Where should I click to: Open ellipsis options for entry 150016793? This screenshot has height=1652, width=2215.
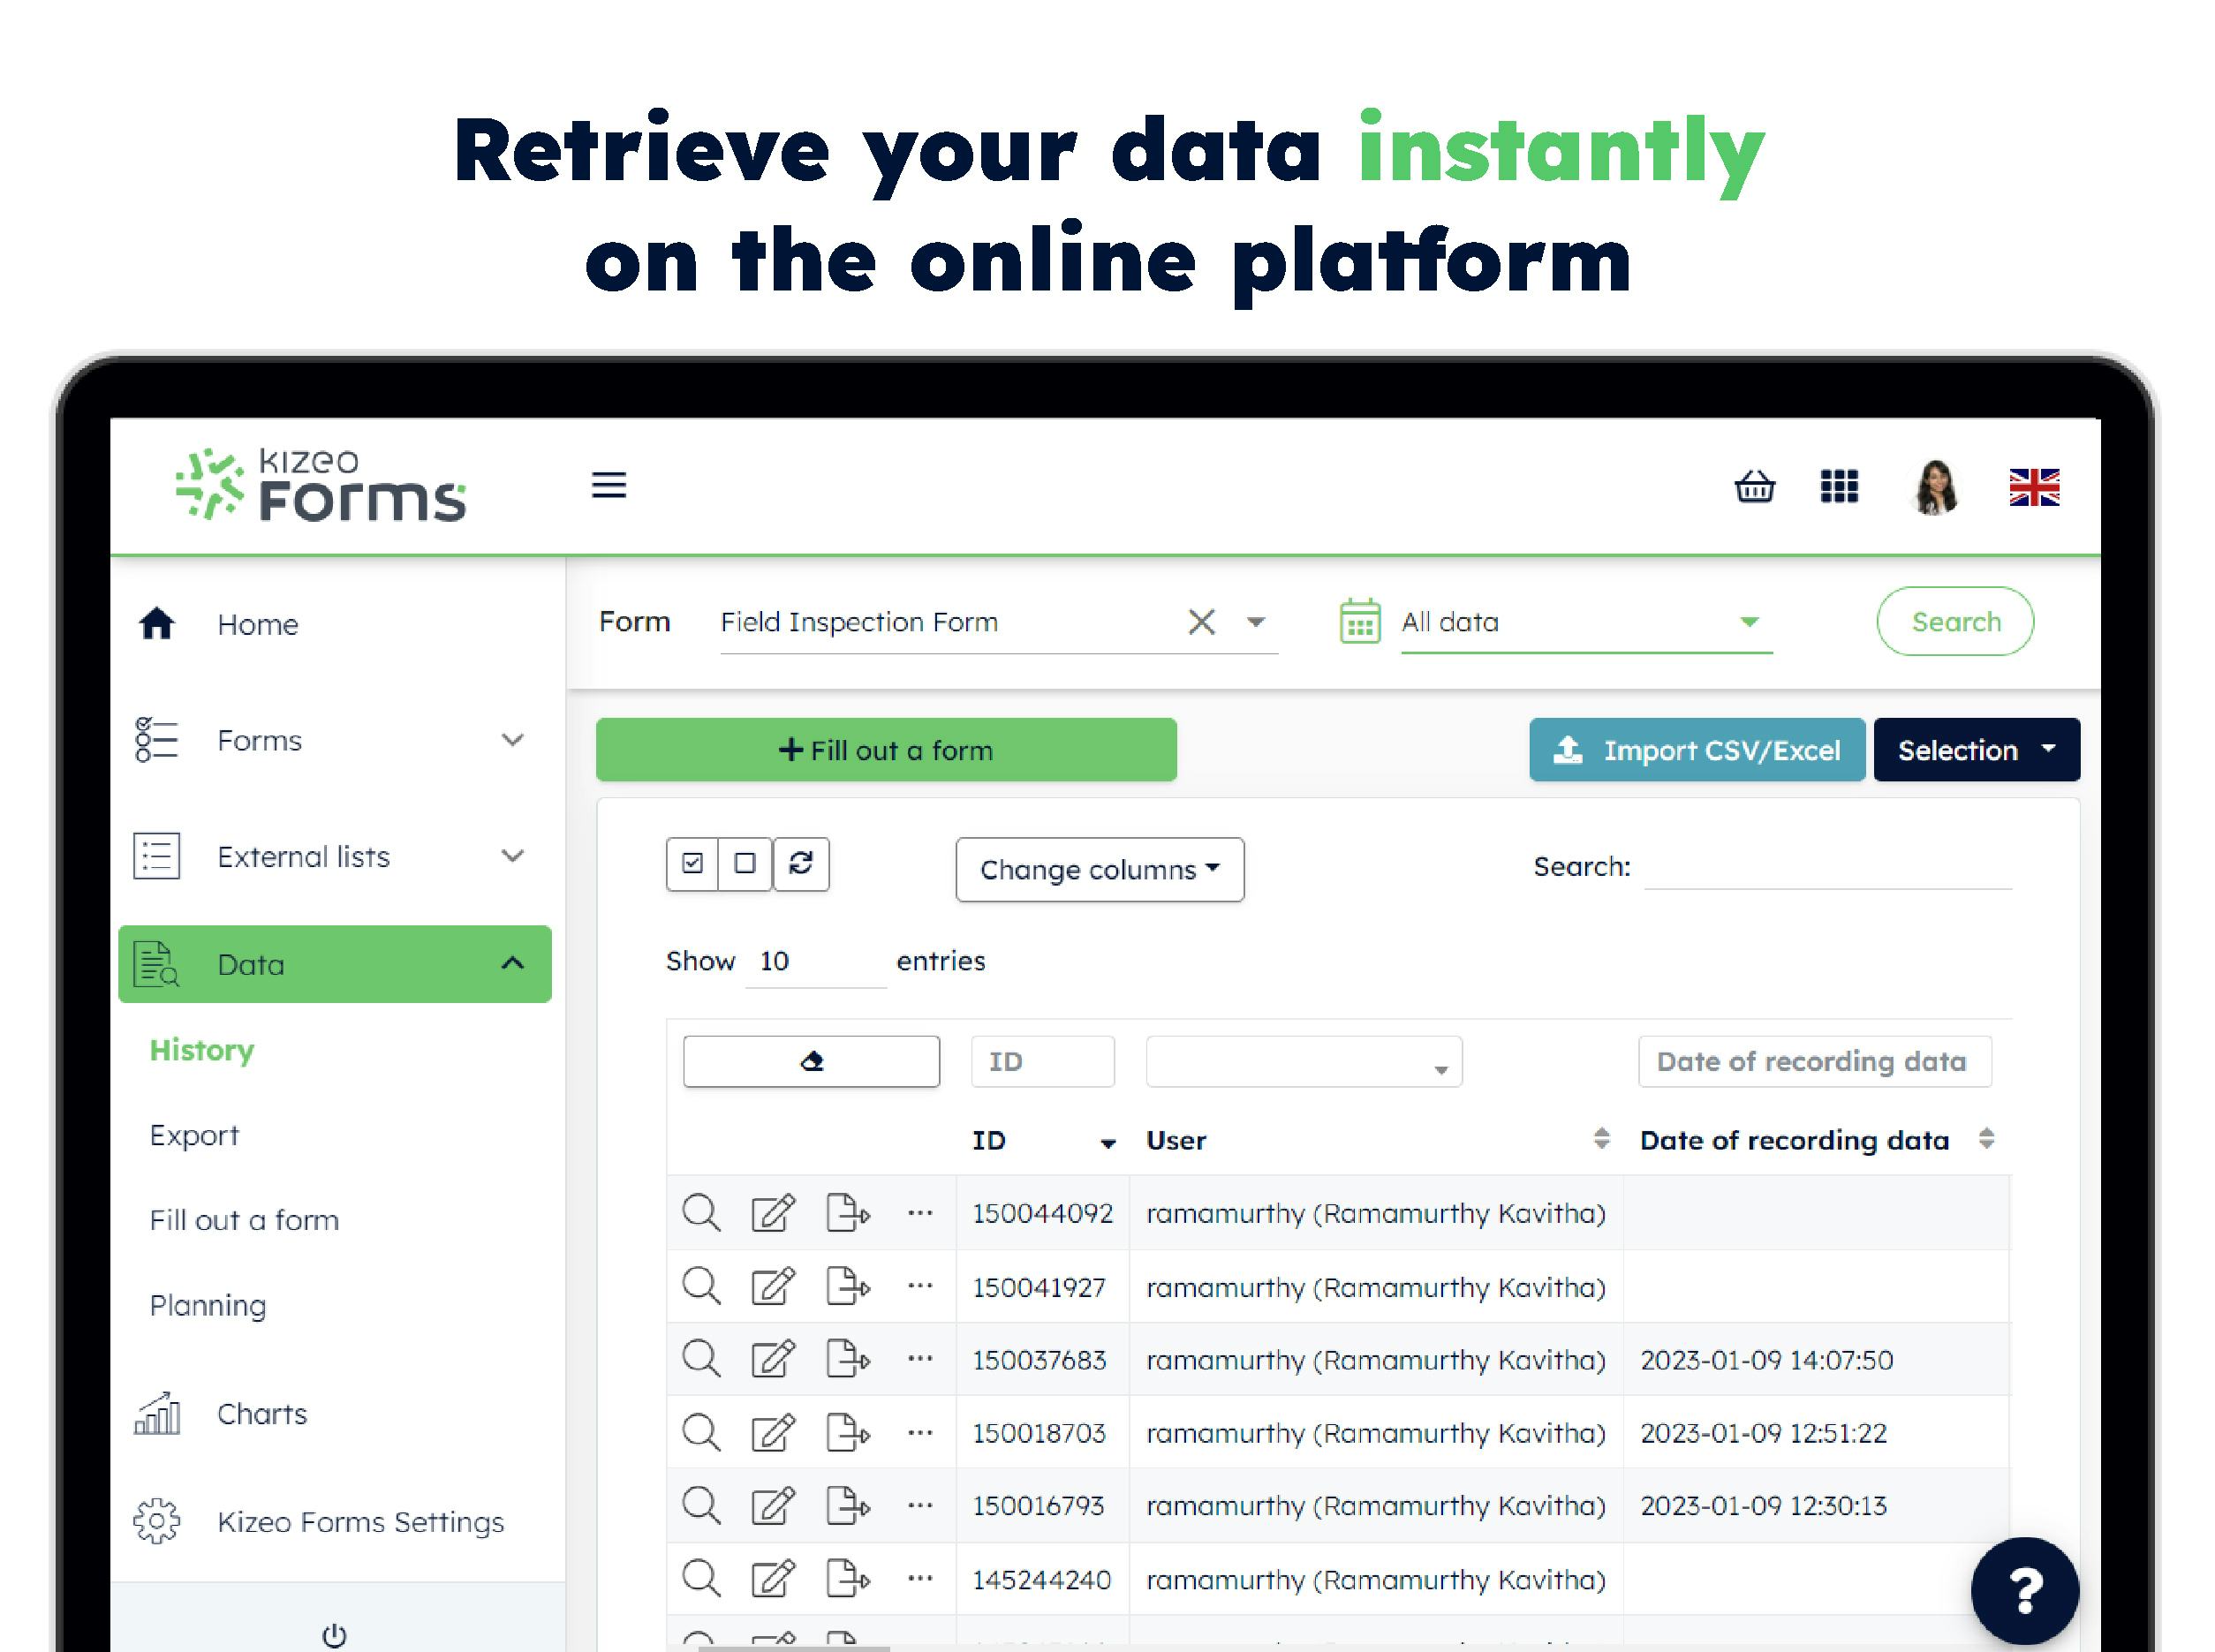919,1505
